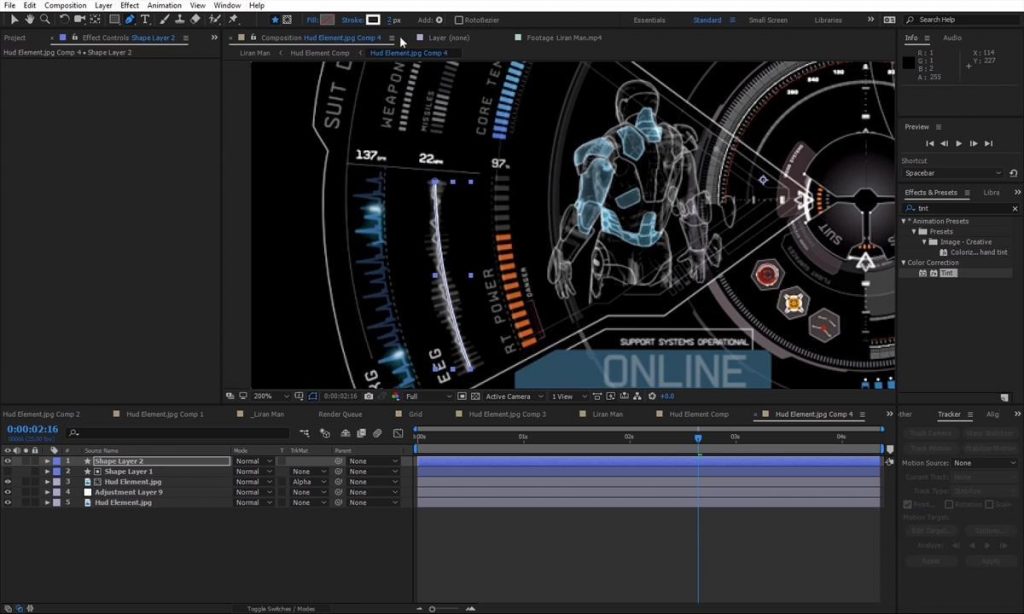Open the Full resolution dropdown
This screenshot has height=614, width=1024.
428,396
